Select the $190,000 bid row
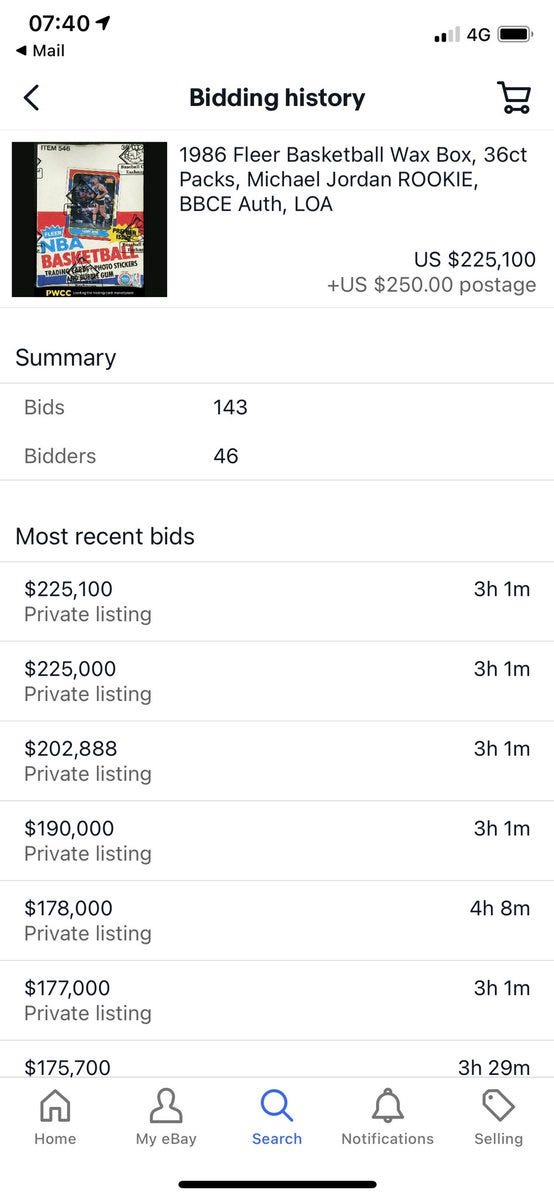This screenshot has width=554, height=1200. pos(277,841)
